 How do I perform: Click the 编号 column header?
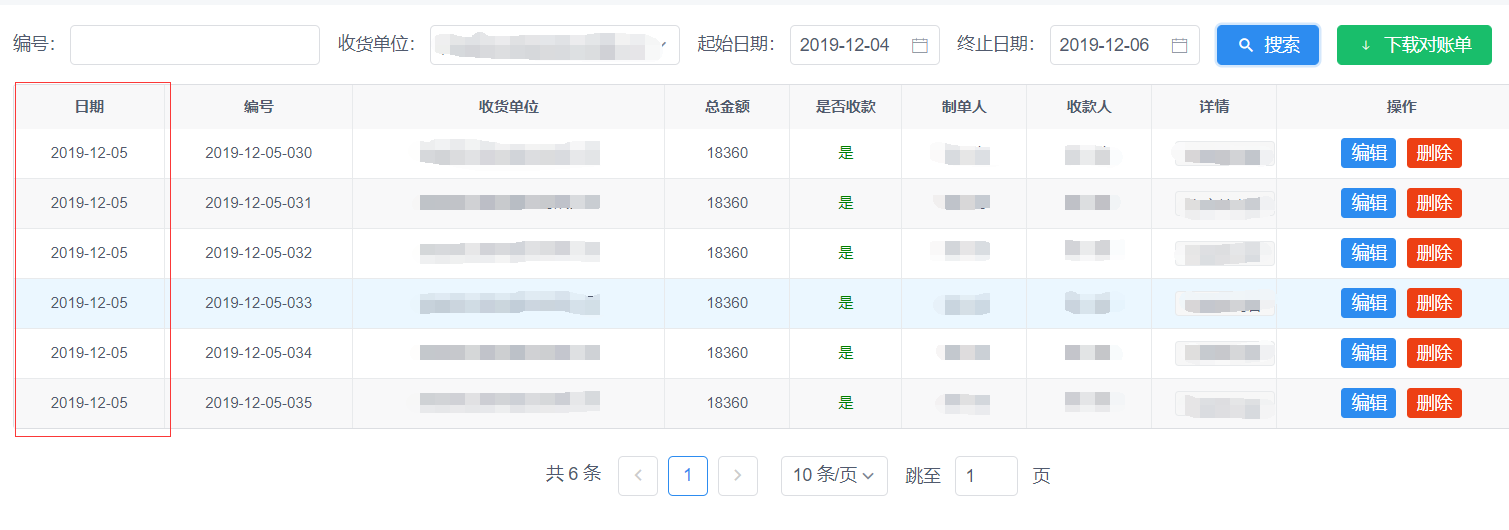[259, 107]
